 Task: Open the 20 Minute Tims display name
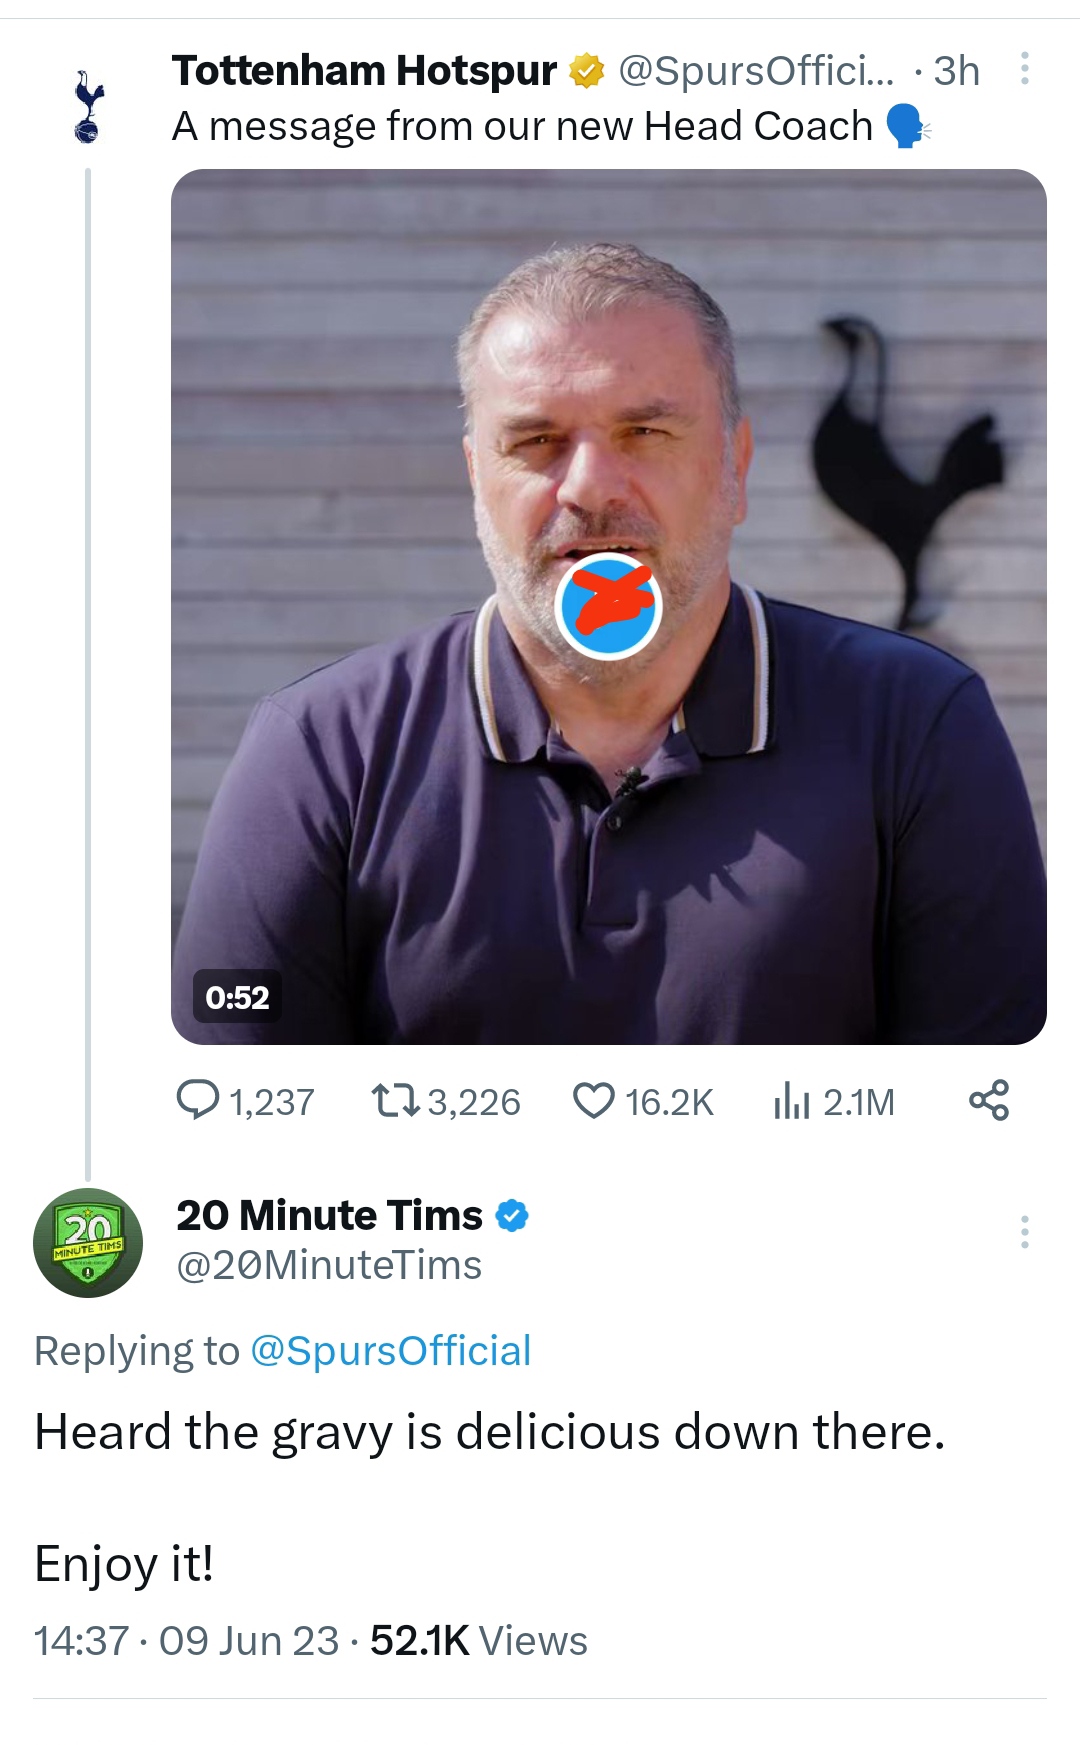pos(329,1216)
